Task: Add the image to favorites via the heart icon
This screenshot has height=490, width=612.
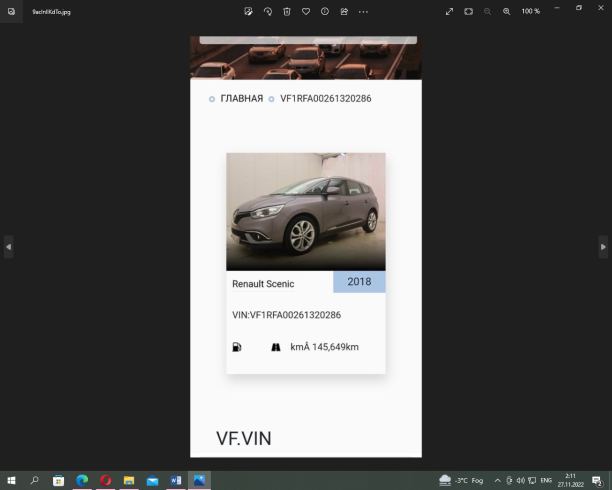Action: click(x=306, y=12)
